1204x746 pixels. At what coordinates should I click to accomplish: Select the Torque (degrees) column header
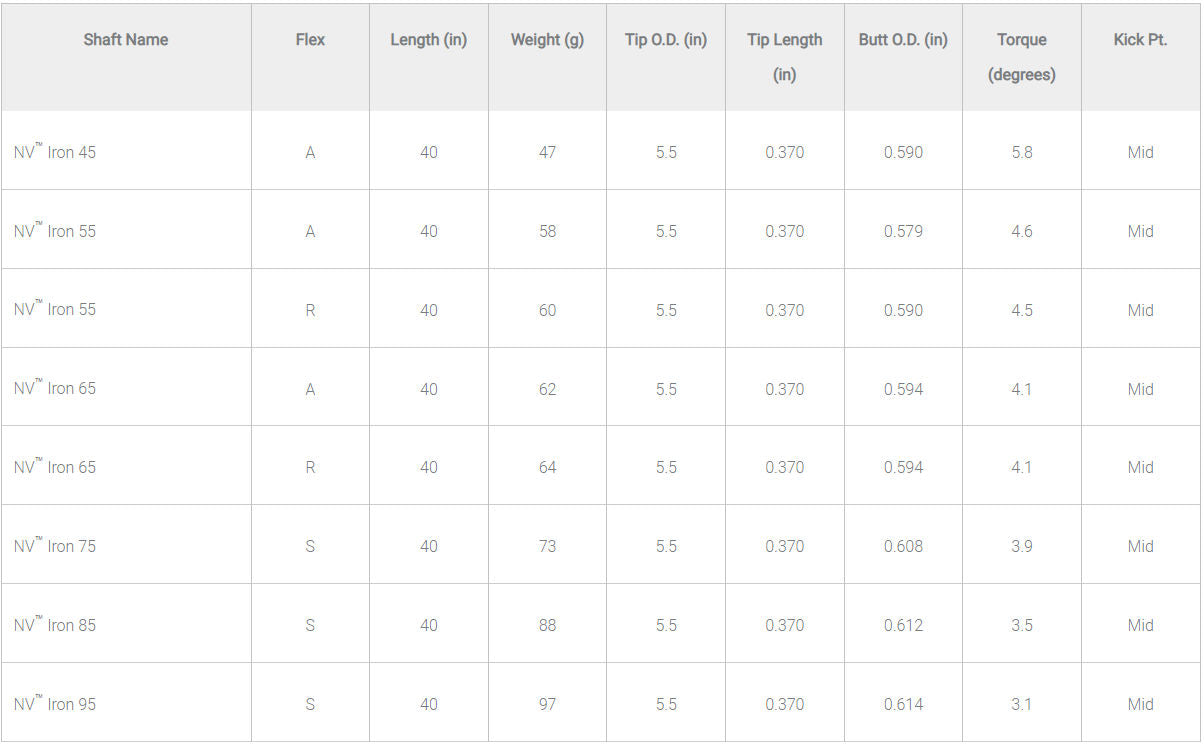(1021, 56)
